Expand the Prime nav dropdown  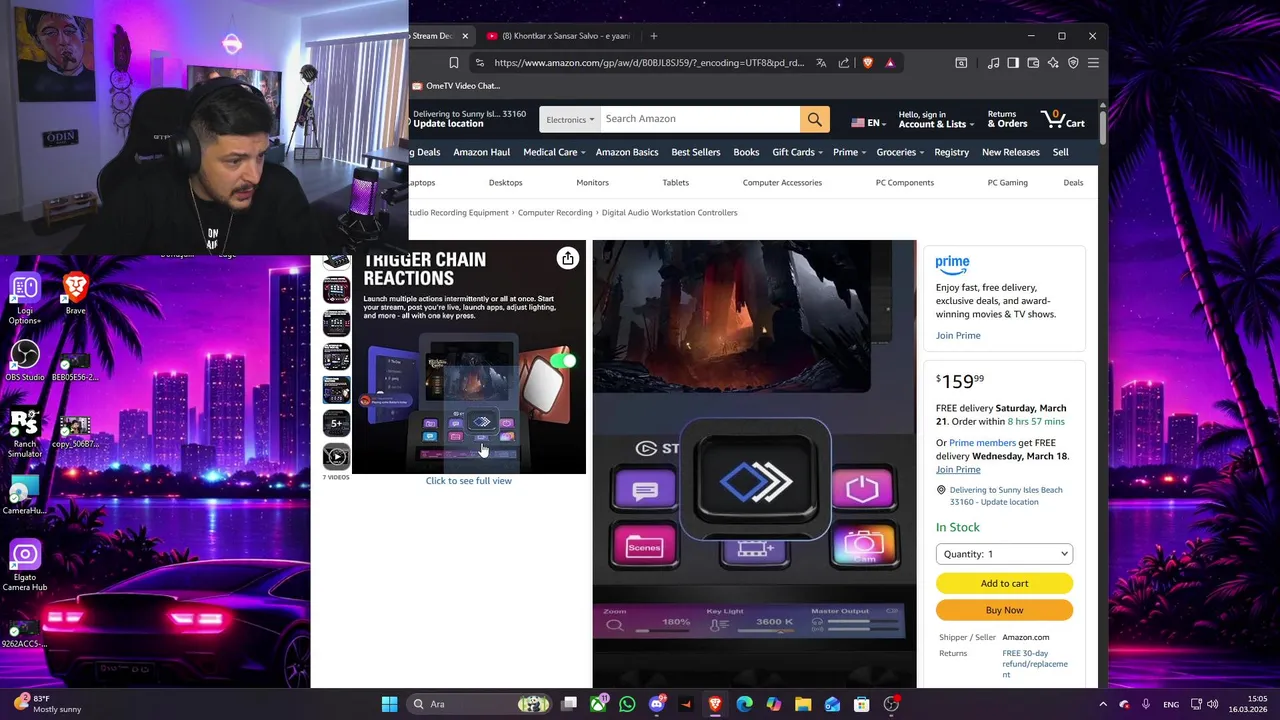[849, 152]
